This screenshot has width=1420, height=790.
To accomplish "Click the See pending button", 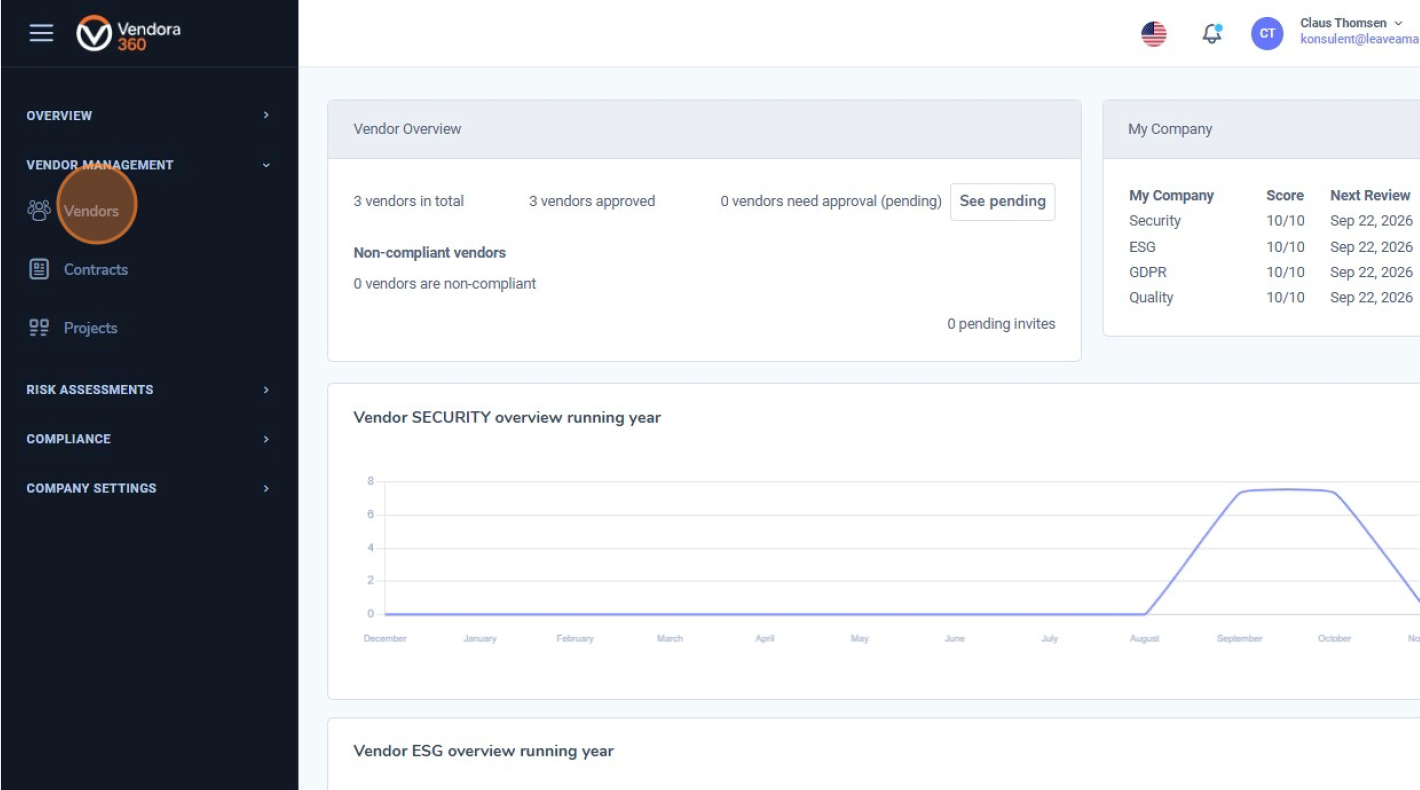I will pos(1002,201).
